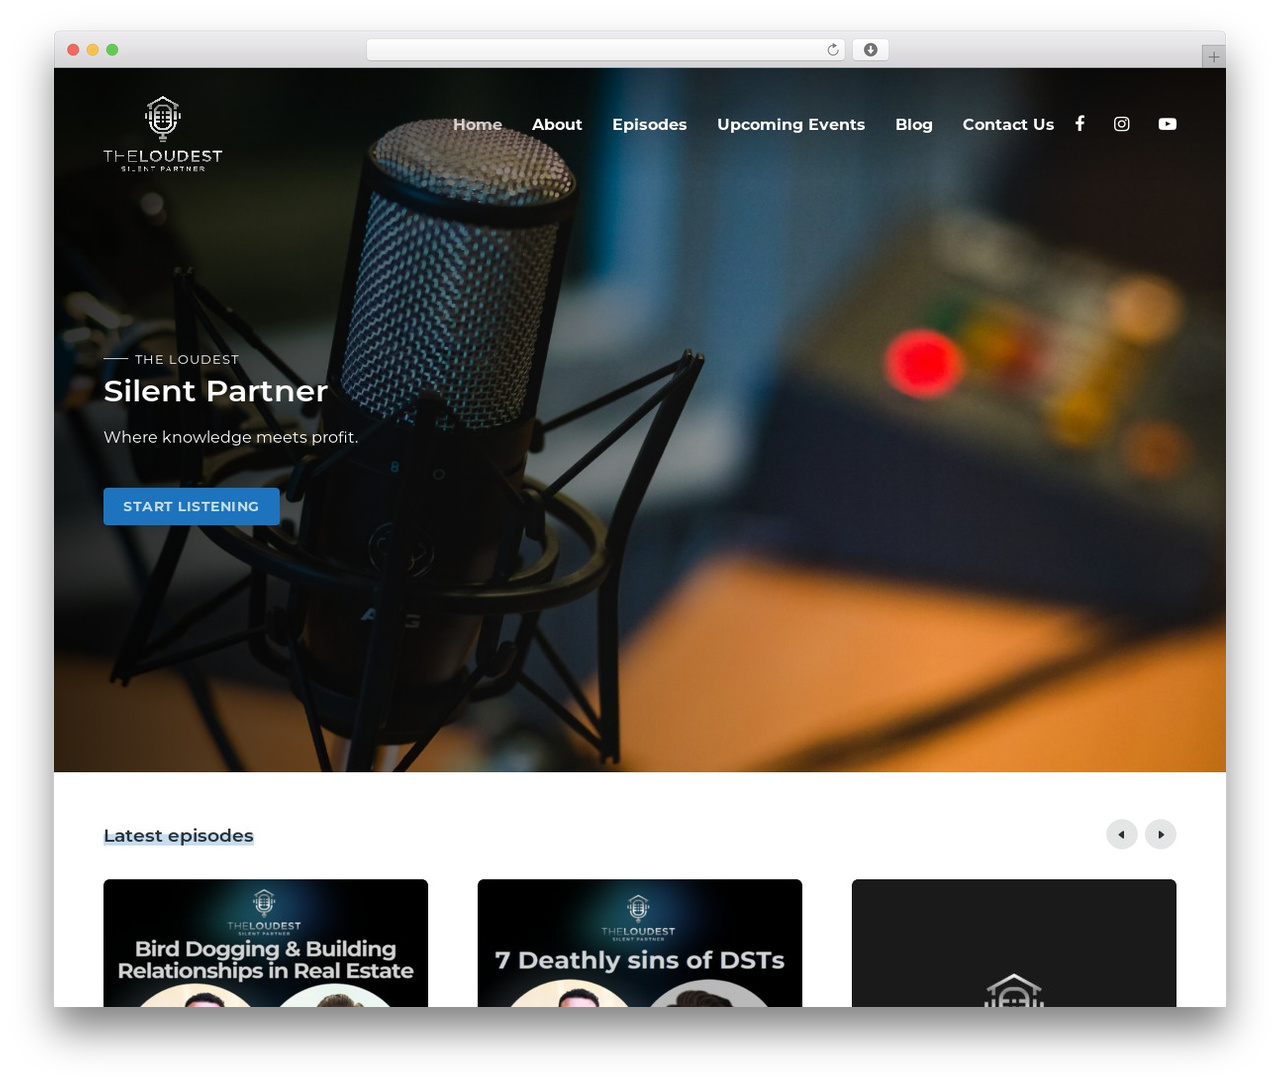The image size is (1280, 1084).
Task: Reload the page using the refresh icon
Action: pyautogui.click(x=833, y=50)
